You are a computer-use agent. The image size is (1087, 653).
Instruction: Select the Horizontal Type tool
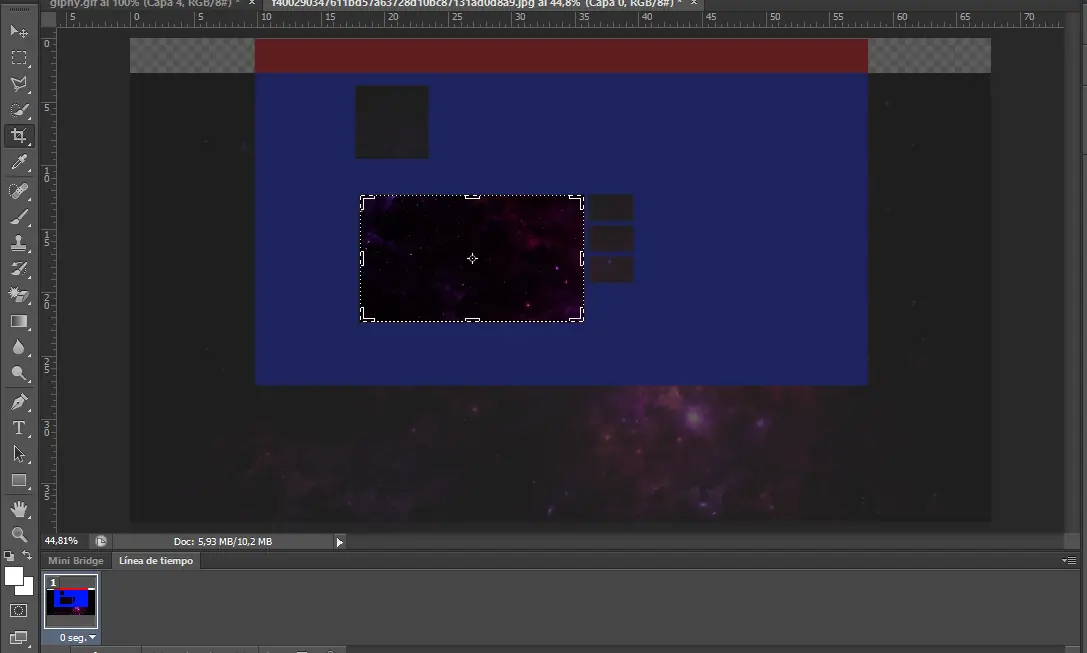pyautogui.click(x=19, y=428)
